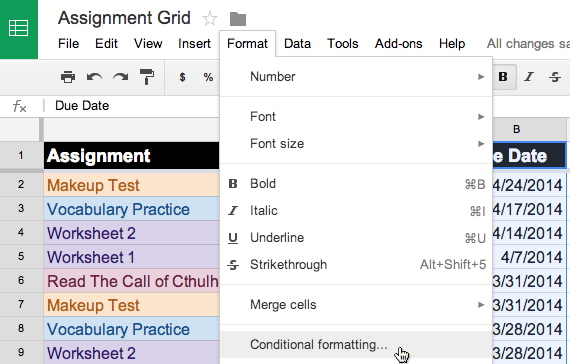Click the Print toolbar icon
This screenshot has height=364, width=570.
[x=68, y=77]
